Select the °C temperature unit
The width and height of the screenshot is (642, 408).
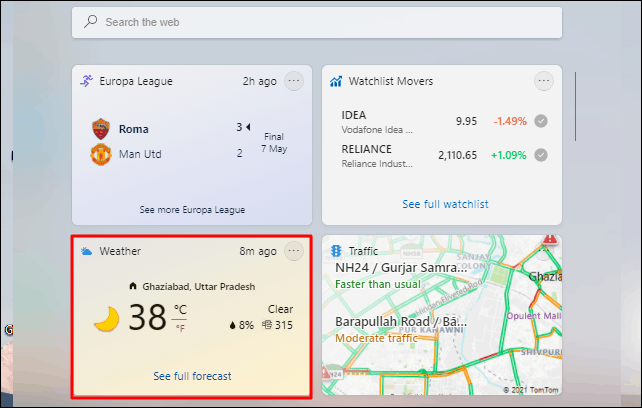click(180, 309)
